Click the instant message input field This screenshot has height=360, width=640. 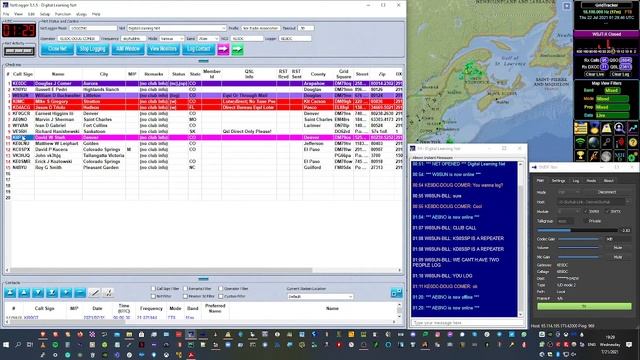click(x=467, y=322)
